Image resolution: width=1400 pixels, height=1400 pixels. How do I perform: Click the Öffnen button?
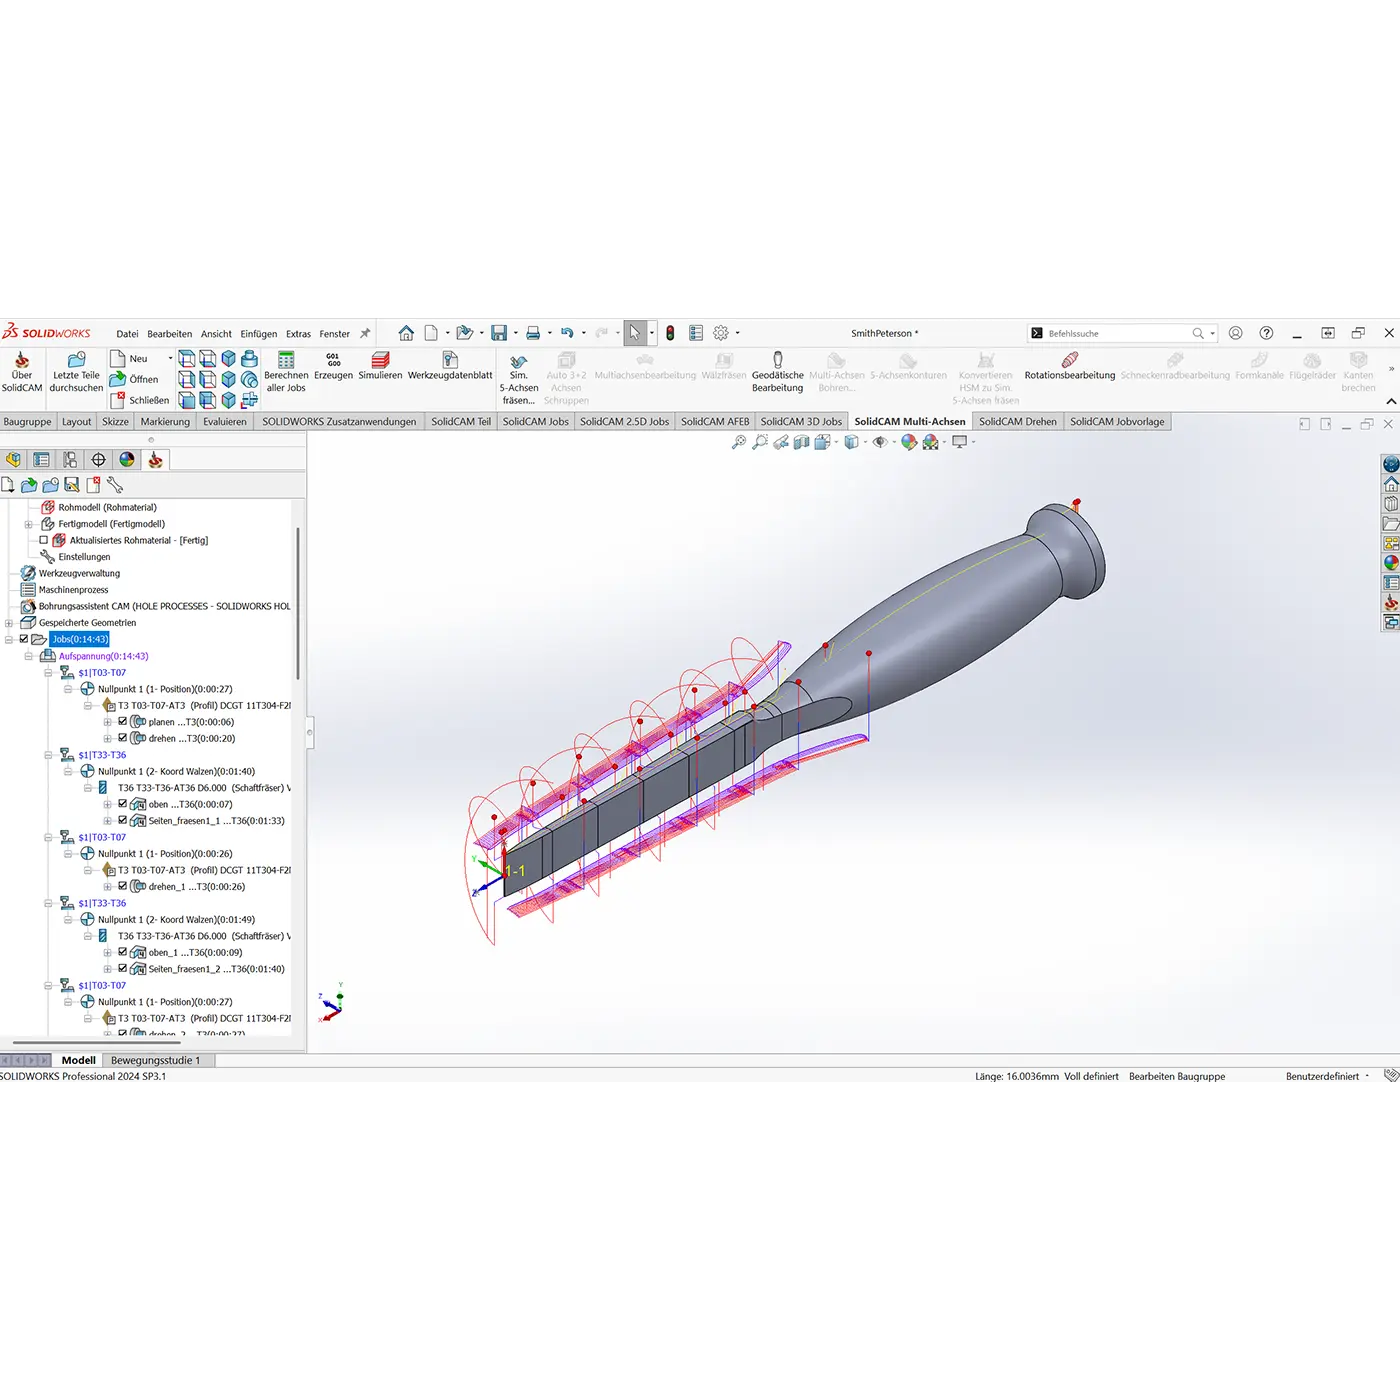click(133, 379)
